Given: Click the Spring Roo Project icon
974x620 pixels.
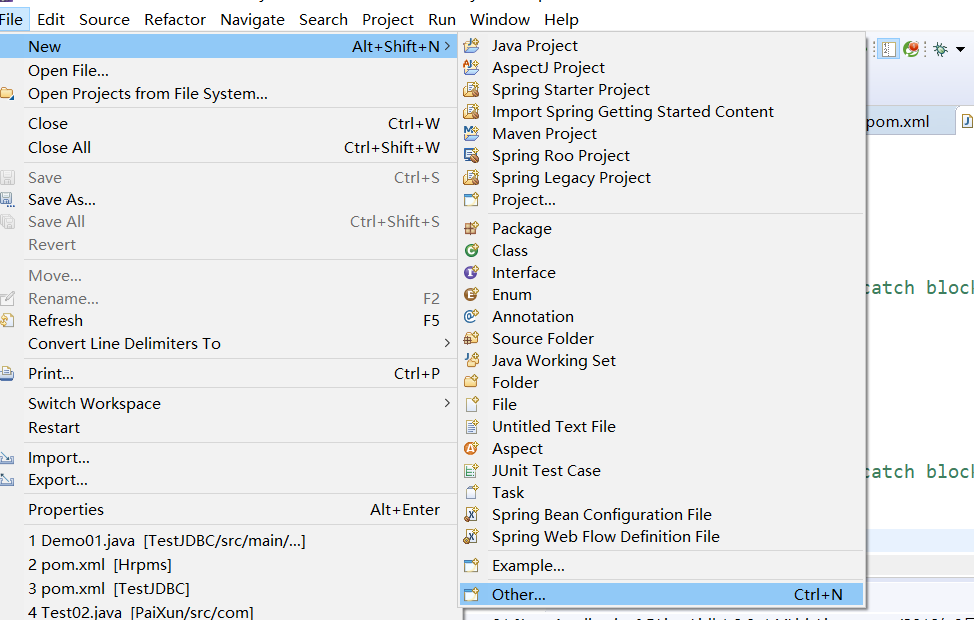Looking at the screenshot, I should pos(471,155).
